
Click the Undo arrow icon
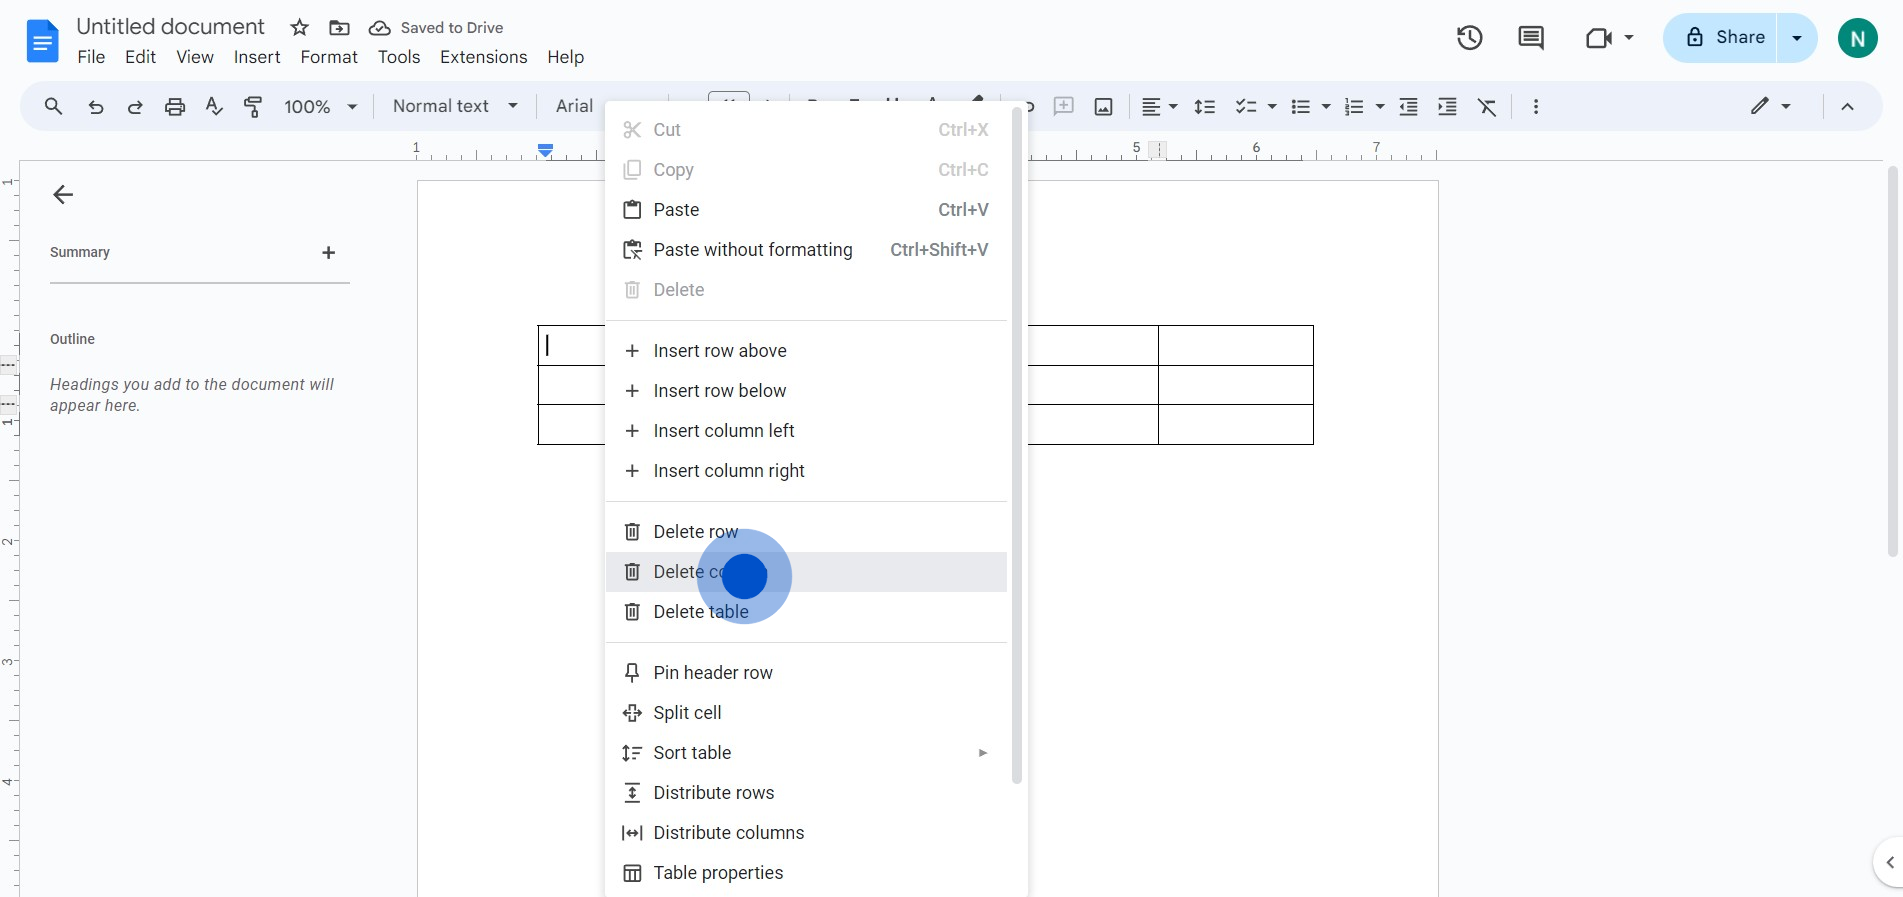point(96,107)
